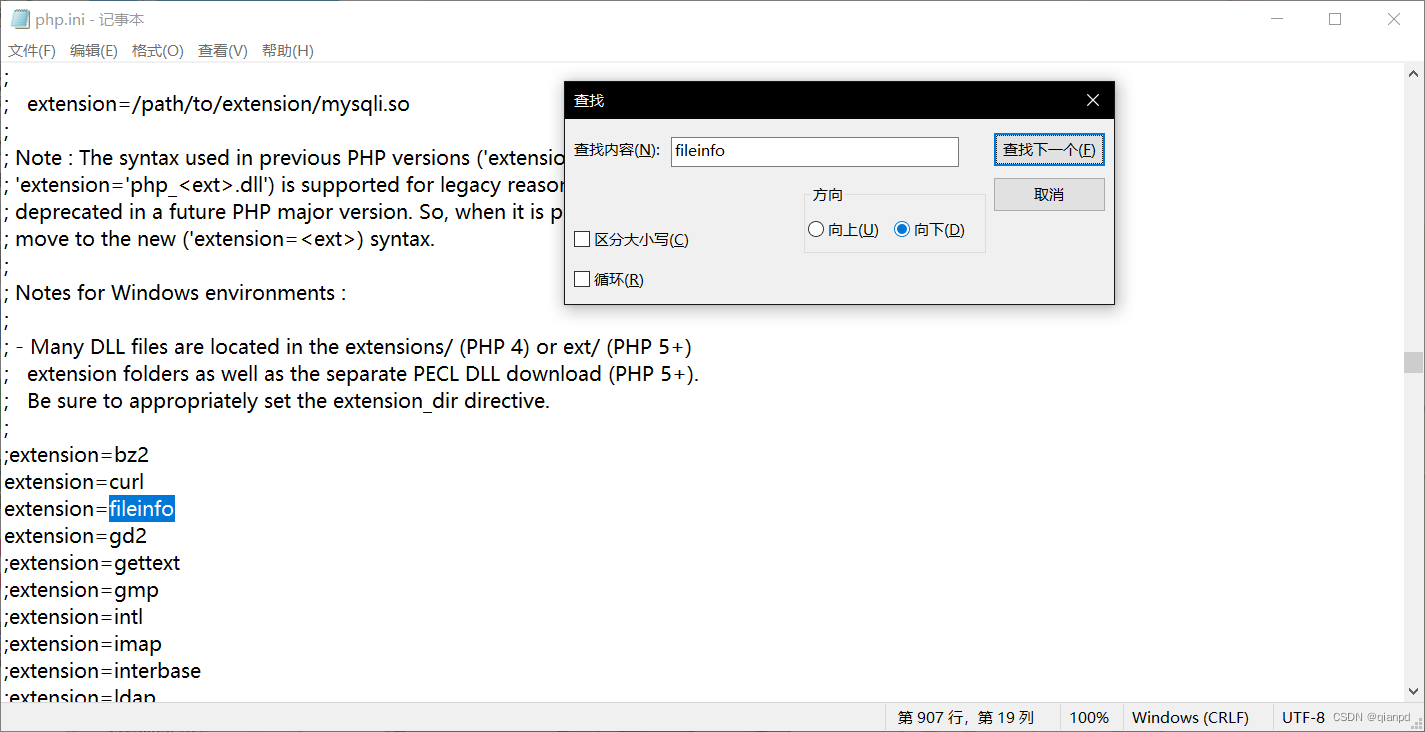Open the 文件(F) menu
This screenshot has width=1425, height=732.
31,50
